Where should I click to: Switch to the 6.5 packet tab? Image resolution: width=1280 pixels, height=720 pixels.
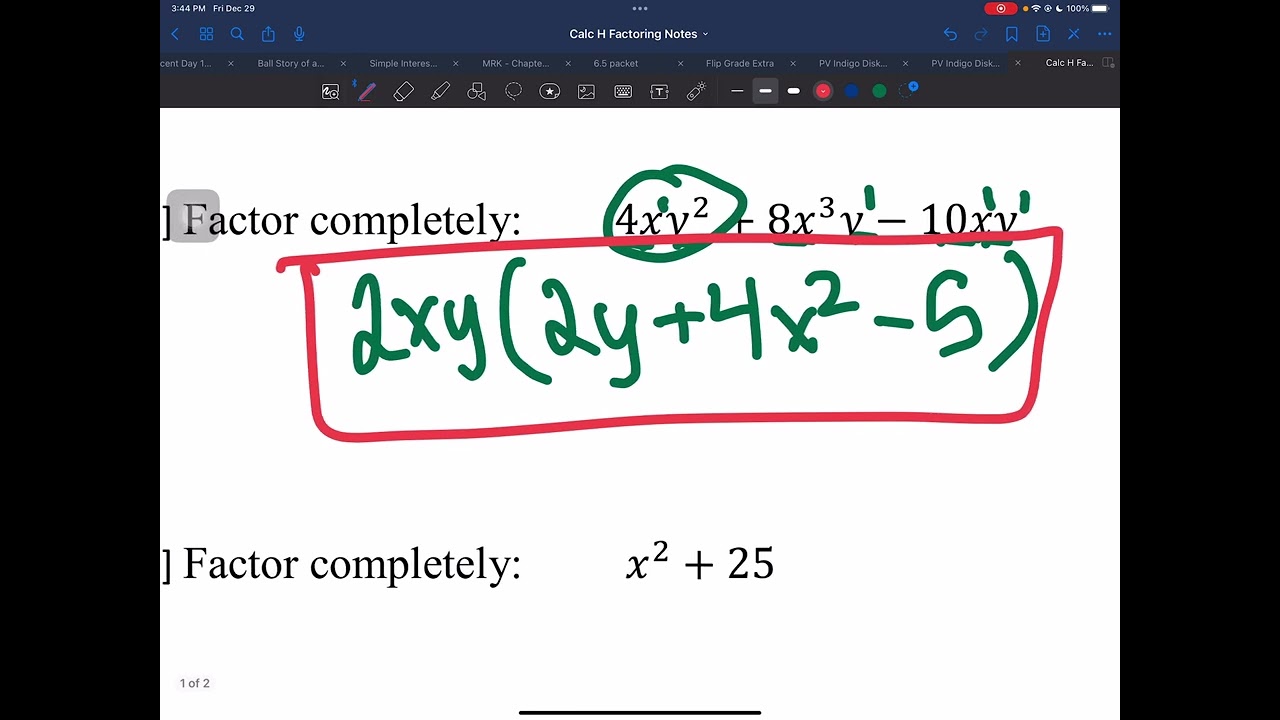616,63
